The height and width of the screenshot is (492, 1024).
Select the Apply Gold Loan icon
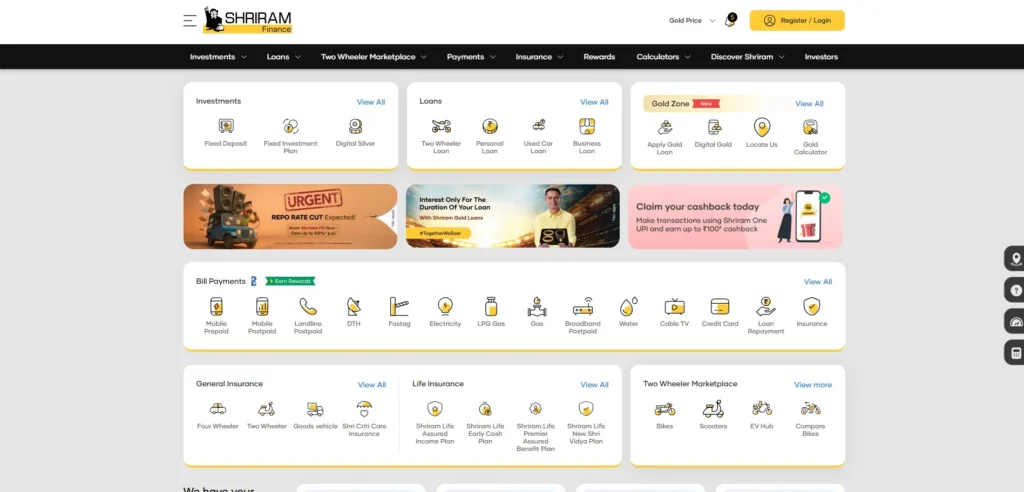click(x=665, y=127)
